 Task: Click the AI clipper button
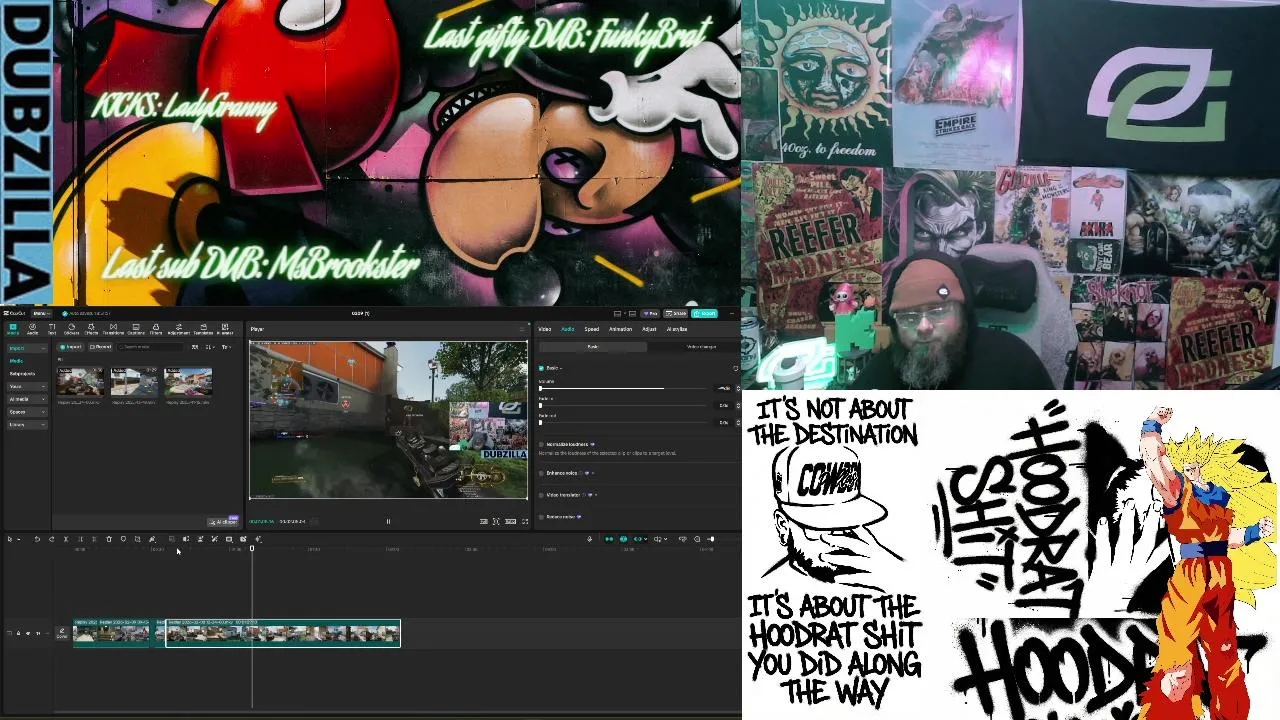coord(225,522)
